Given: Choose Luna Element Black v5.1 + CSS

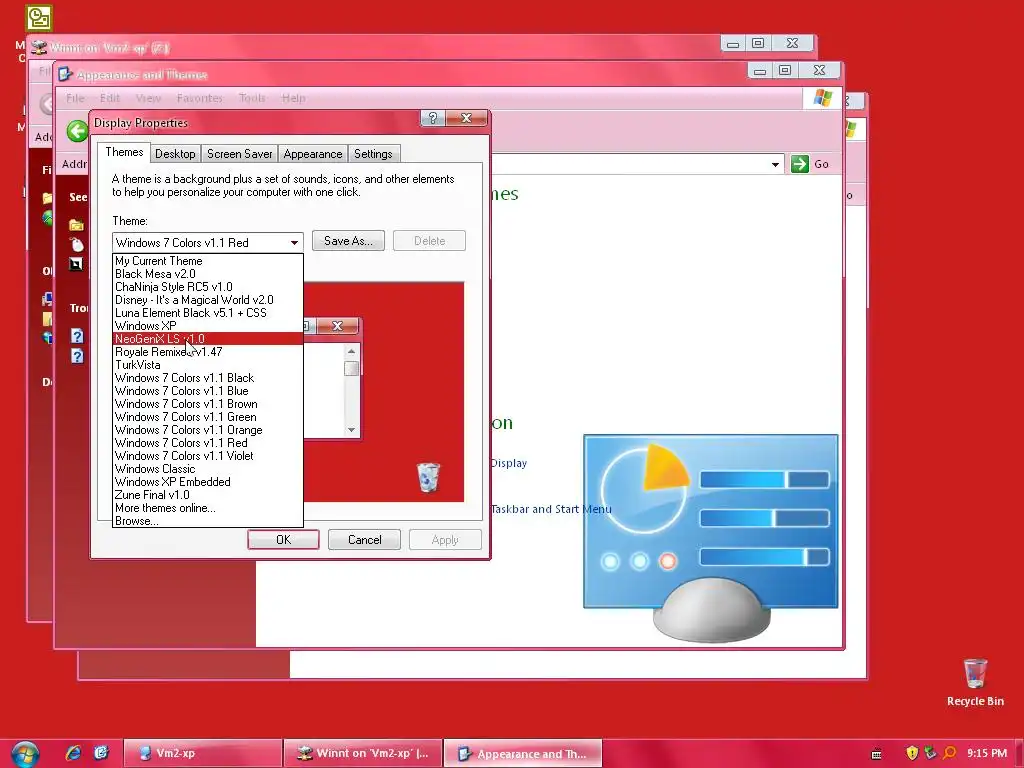Looking at the screenshot, I should 208,313.
